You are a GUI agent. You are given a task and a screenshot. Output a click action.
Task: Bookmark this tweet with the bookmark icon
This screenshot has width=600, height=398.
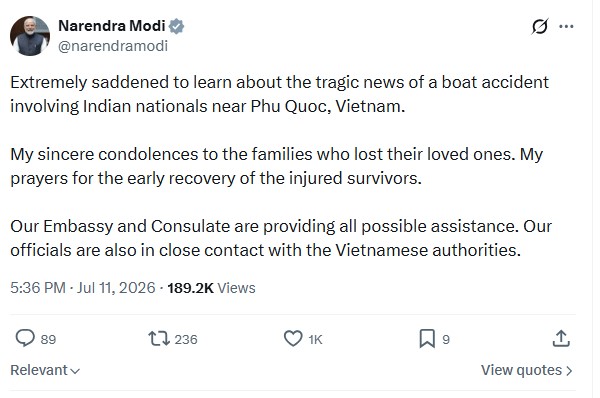[x=427, y=339]
